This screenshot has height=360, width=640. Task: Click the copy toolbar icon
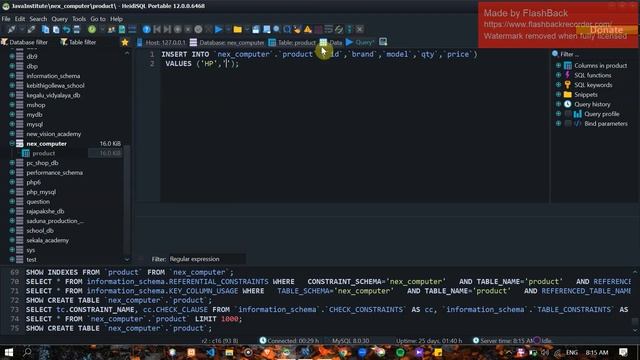[x=45, y=29]
